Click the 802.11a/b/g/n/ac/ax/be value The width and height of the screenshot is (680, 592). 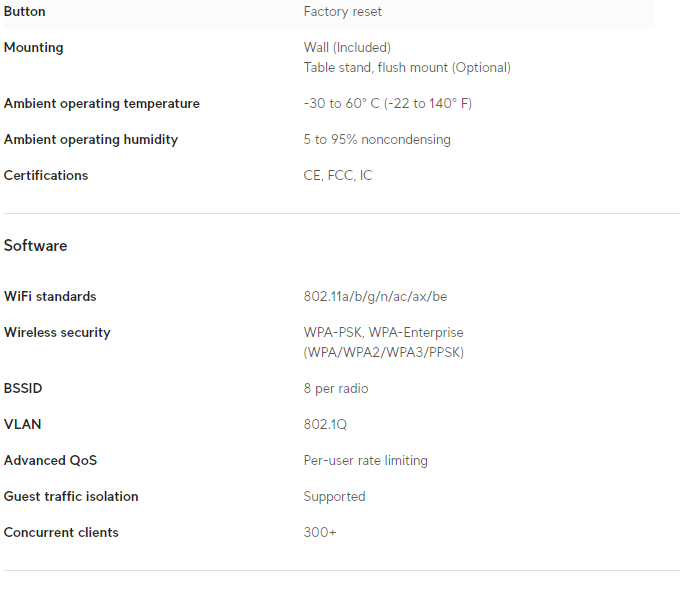coord(375,297)
